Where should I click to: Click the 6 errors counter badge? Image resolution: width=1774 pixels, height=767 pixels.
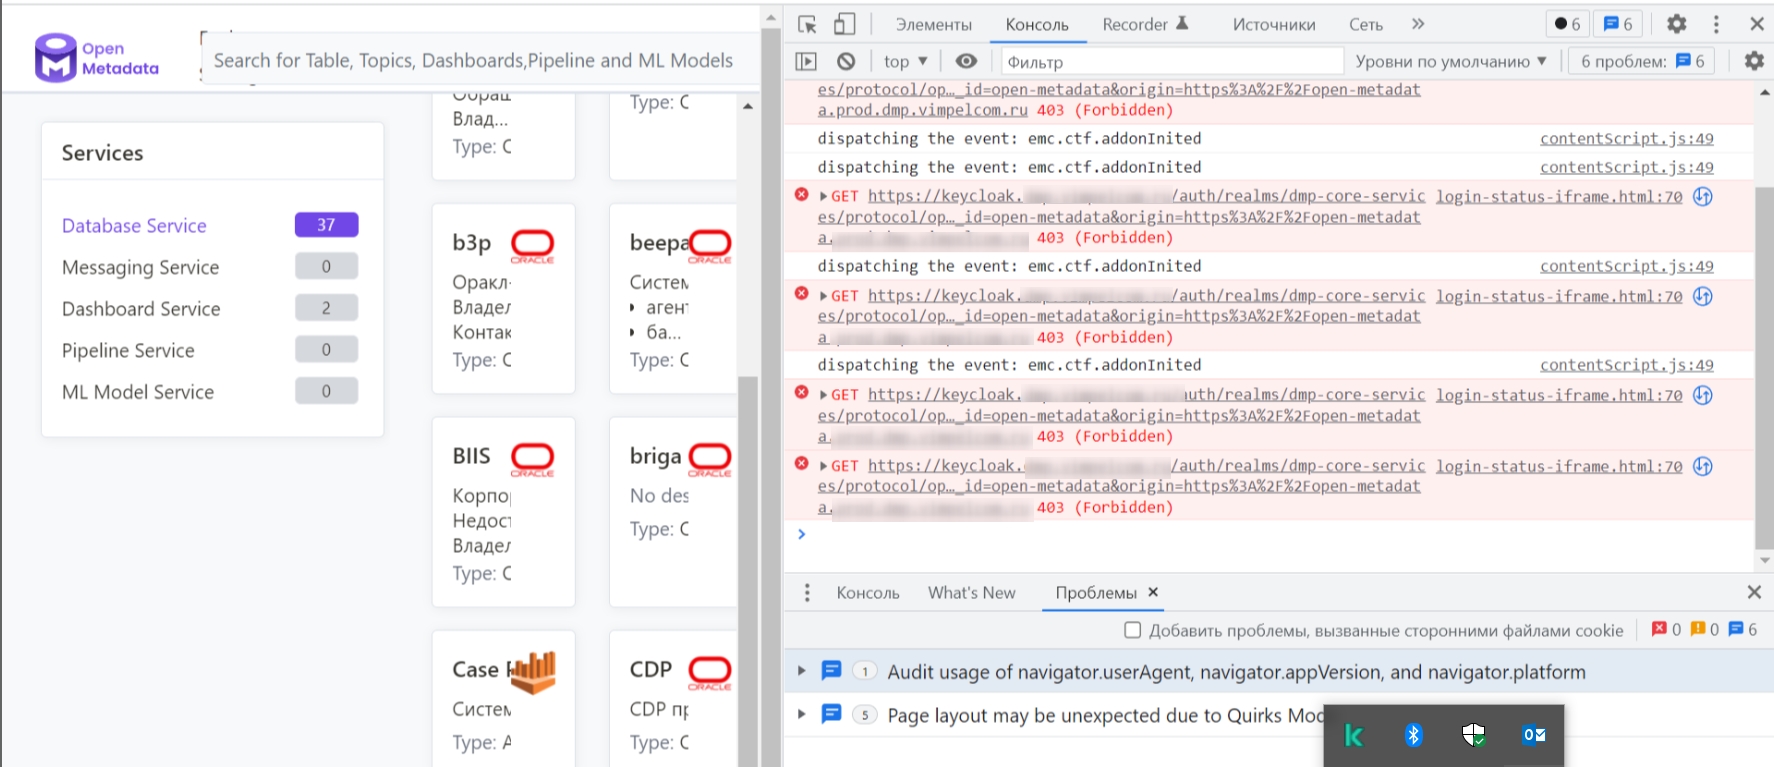click(1567, 24)
